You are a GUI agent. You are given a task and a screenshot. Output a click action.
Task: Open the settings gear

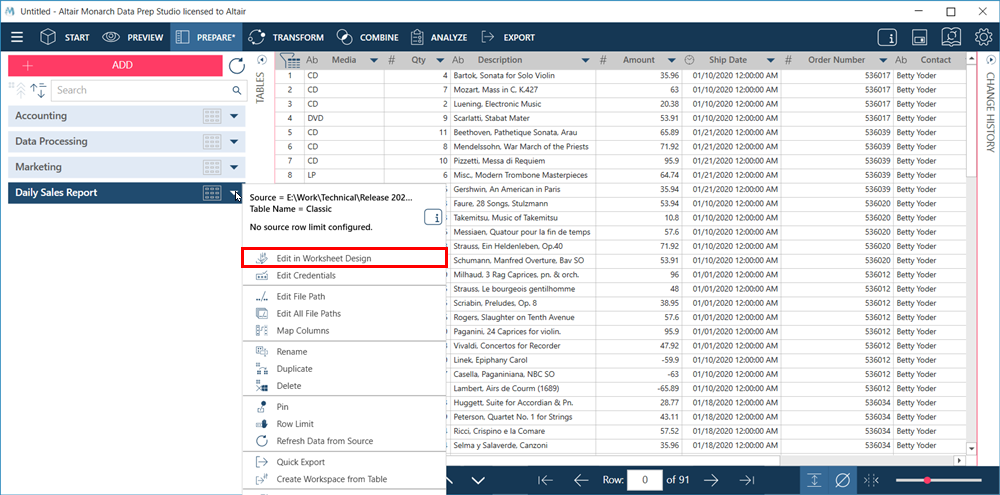[983, 37]
